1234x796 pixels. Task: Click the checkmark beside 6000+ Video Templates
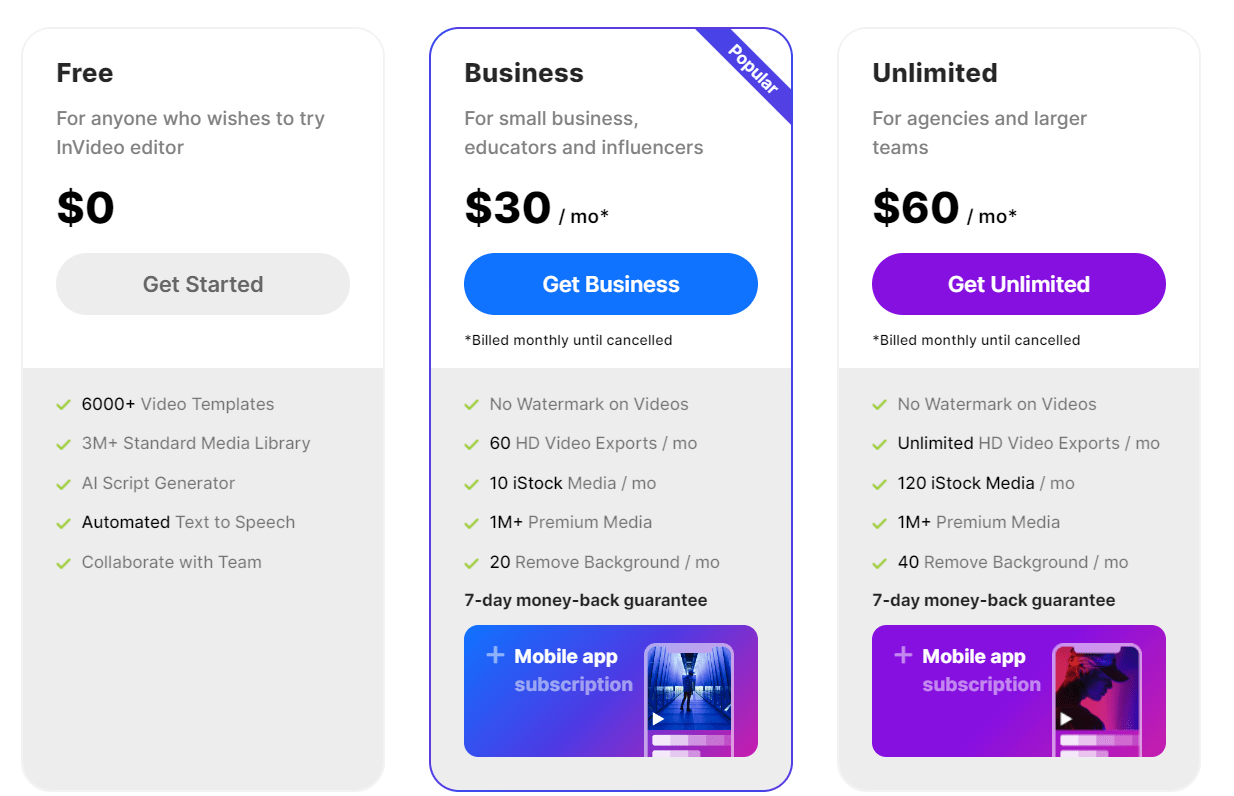(x=64, y=405)
